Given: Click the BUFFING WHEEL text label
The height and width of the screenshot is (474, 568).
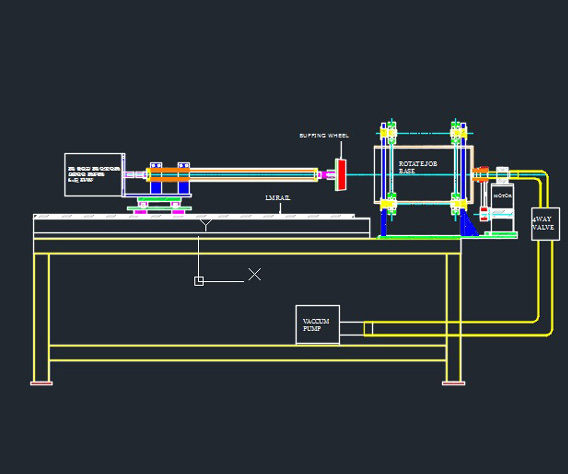Looking at the screenshot, I should pos(324,135).
